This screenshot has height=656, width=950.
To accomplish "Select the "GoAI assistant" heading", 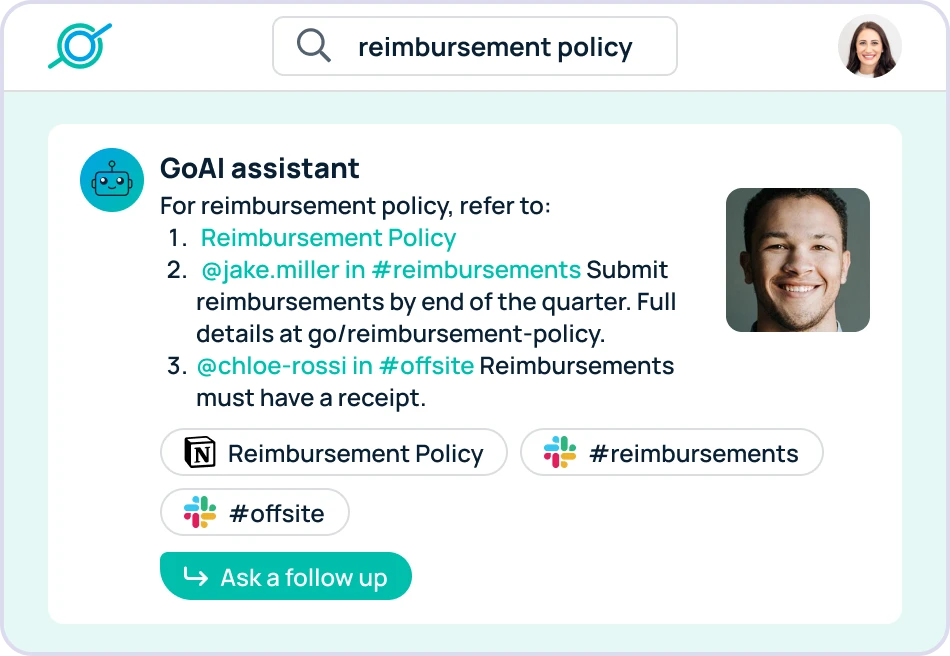I will [x=259, y=168].
